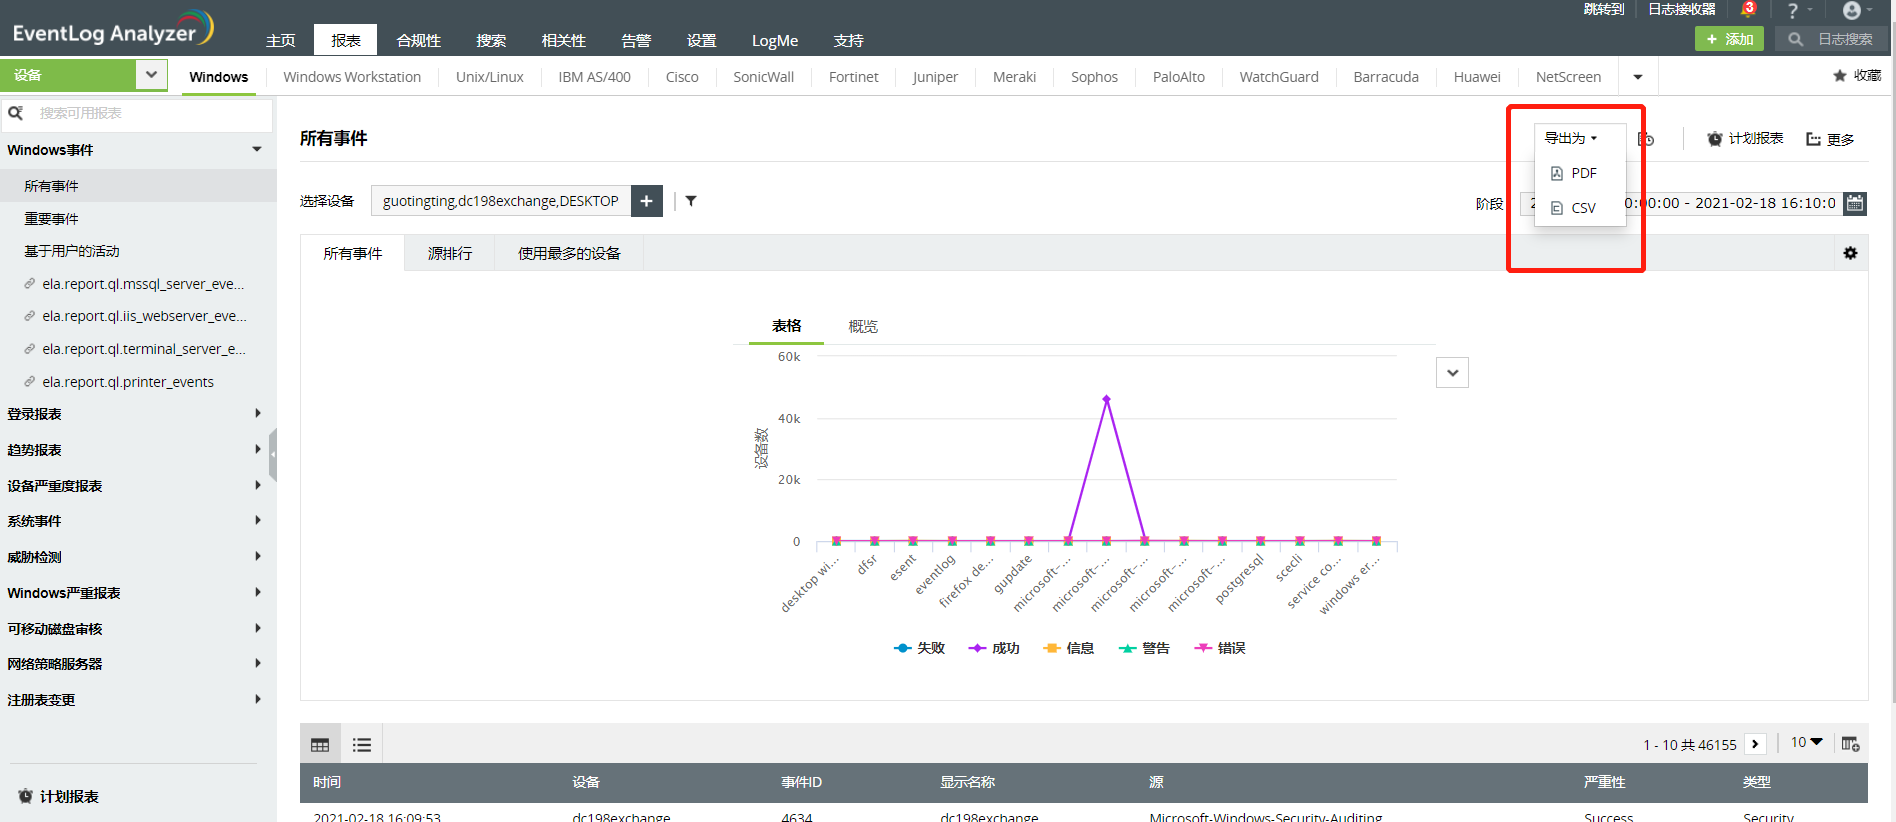1896x822 pixels.
Task: Click the 计划报表 alarm clock button
Action: pos(1745,139)
